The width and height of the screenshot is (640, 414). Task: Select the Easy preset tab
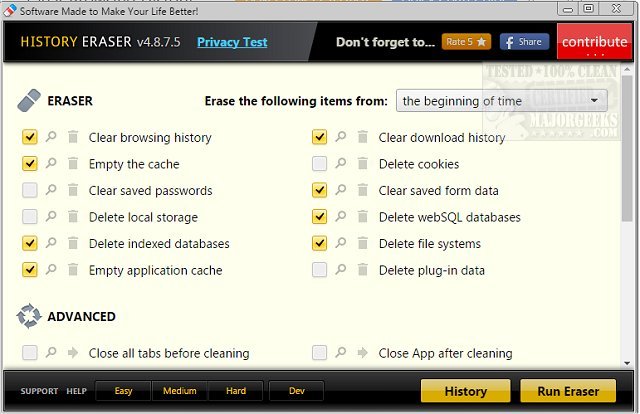click(x=122, y=391)
